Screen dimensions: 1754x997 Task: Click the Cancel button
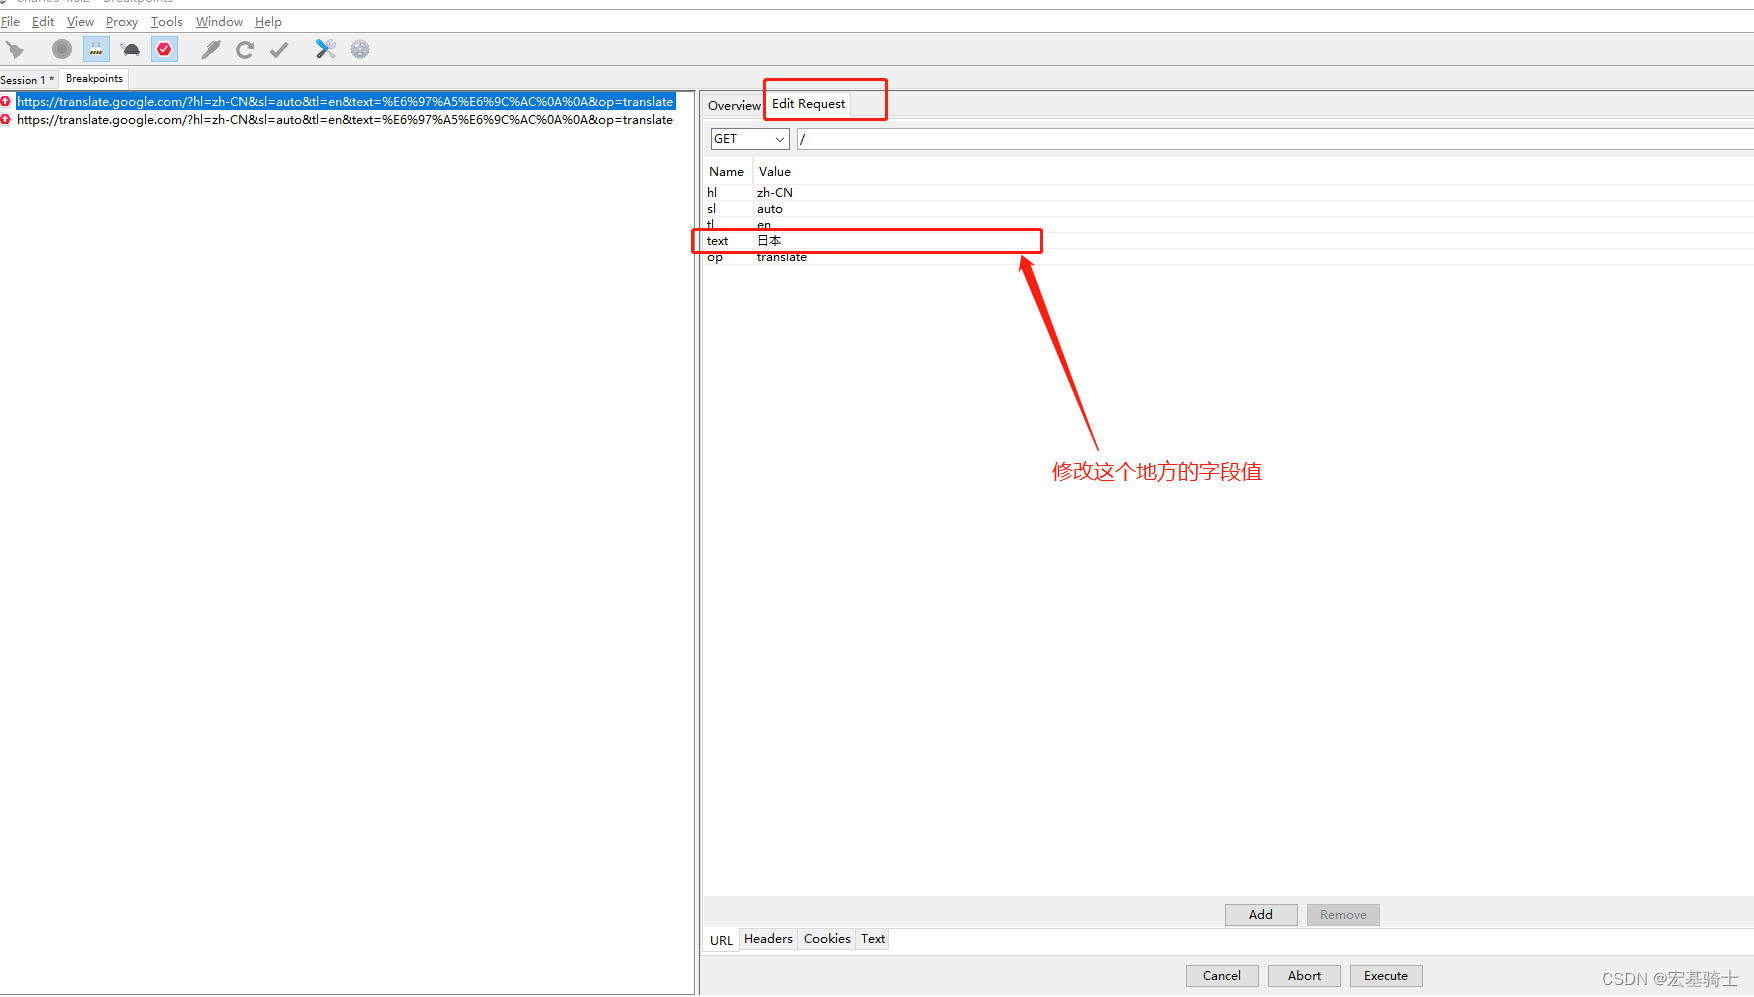pos(1222,976)
